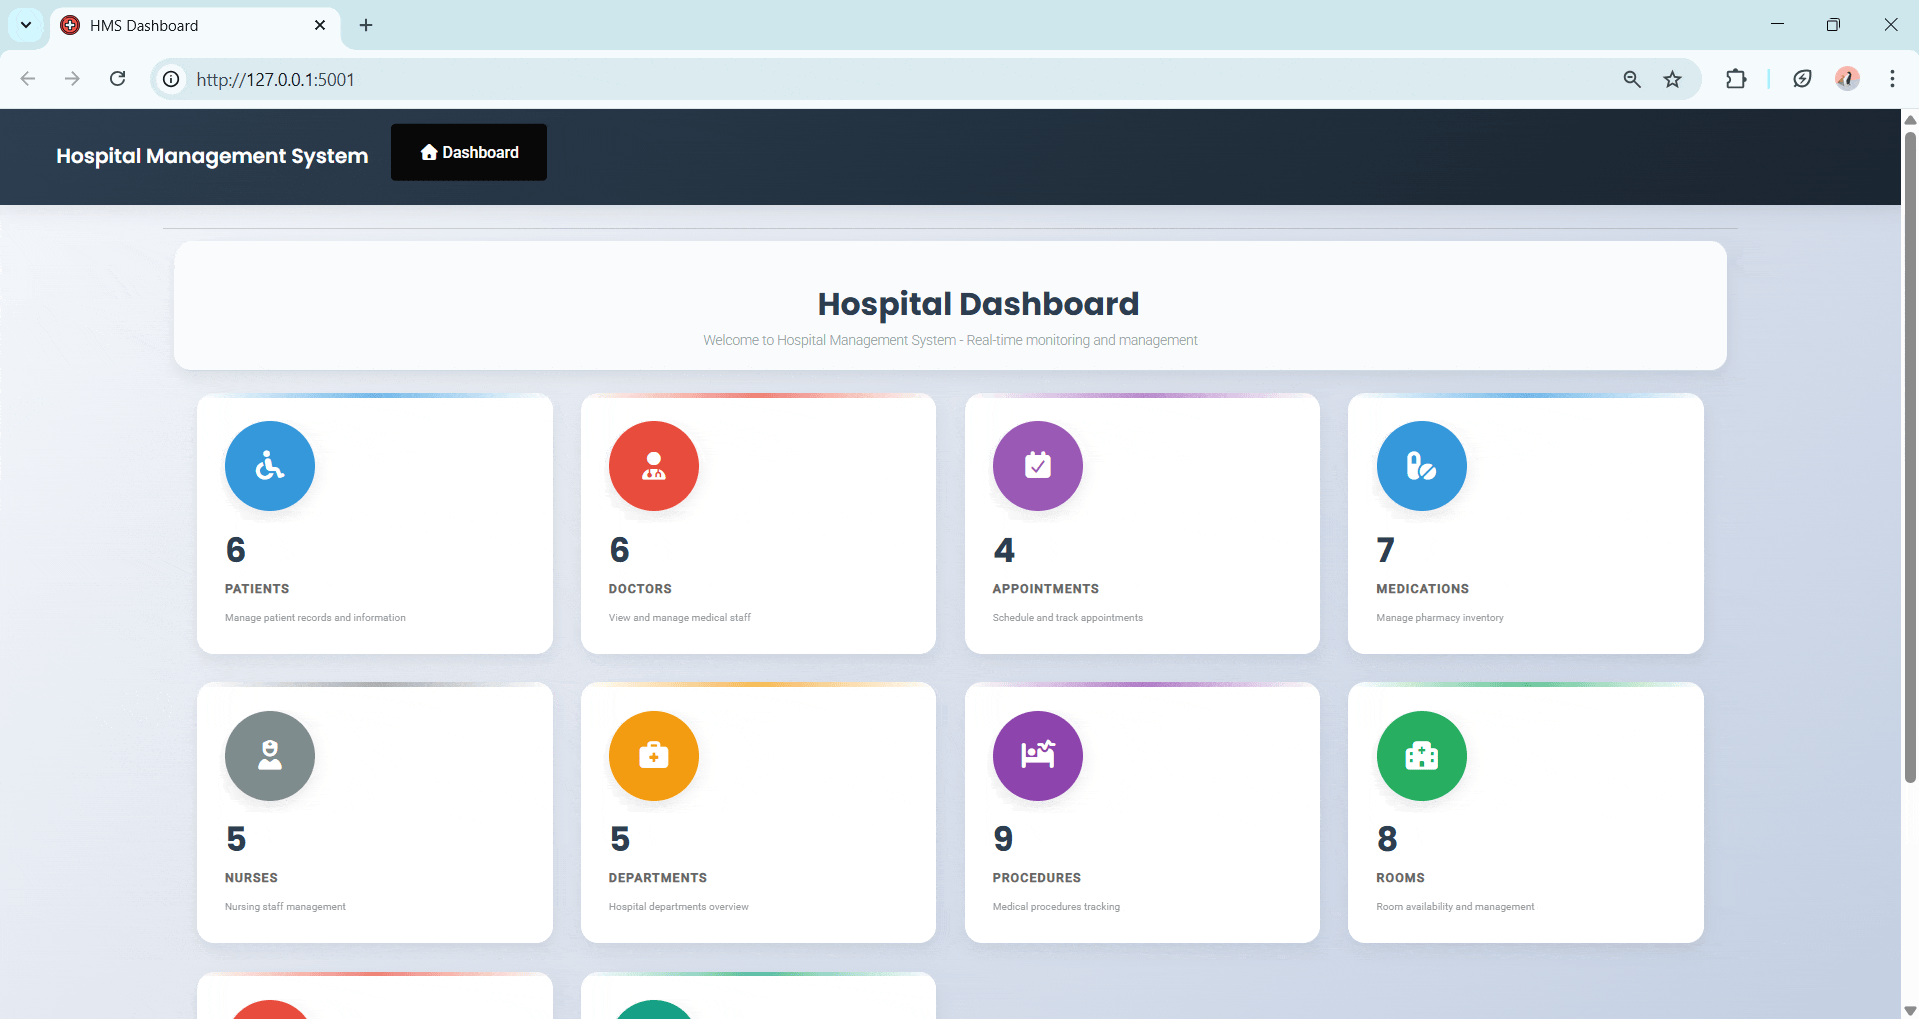The width and height of the screenshot is (1919, 1023).
Task: Click the scrollbar down arrow
Action: point(1909,1011)
